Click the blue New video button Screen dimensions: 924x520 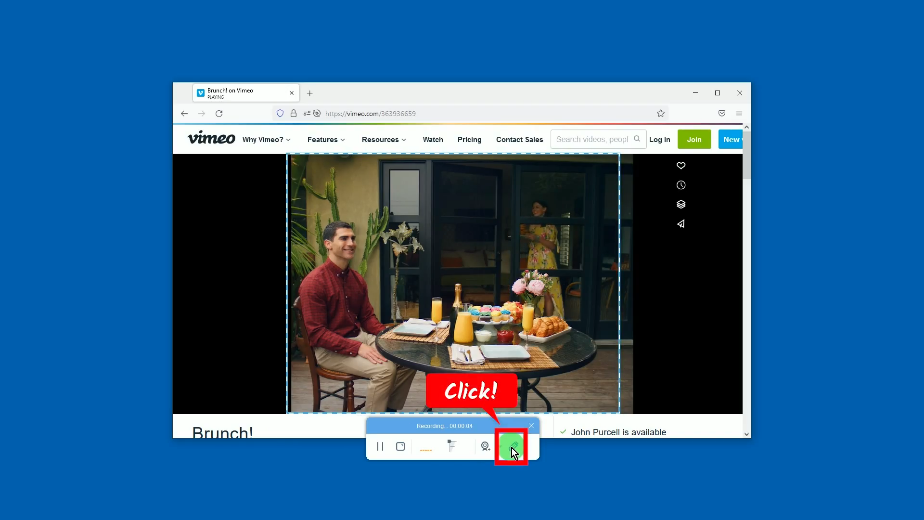pos(731,139)
